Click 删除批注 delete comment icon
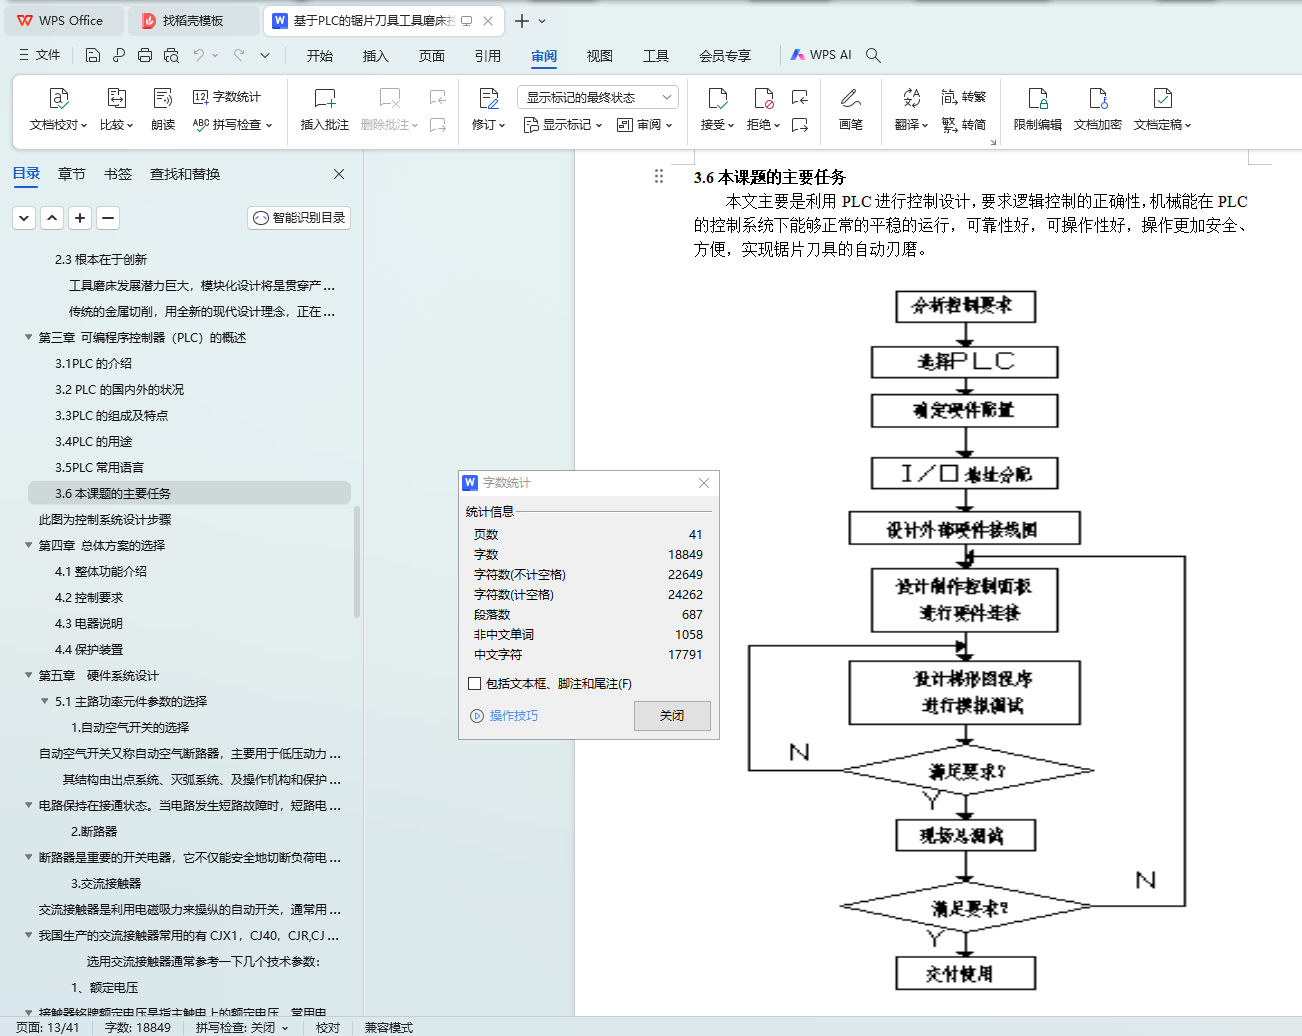Viewport: 1302px width, 1036px height. (390, 98)
